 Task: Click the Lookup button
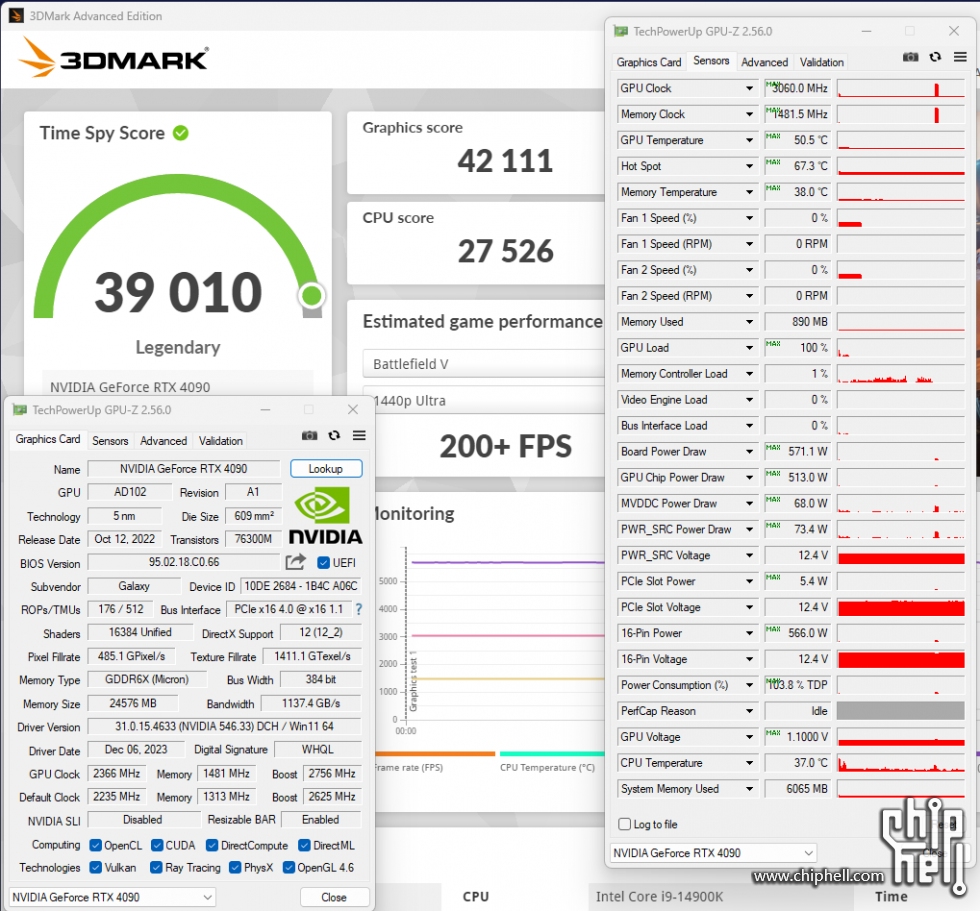point(326,469)
